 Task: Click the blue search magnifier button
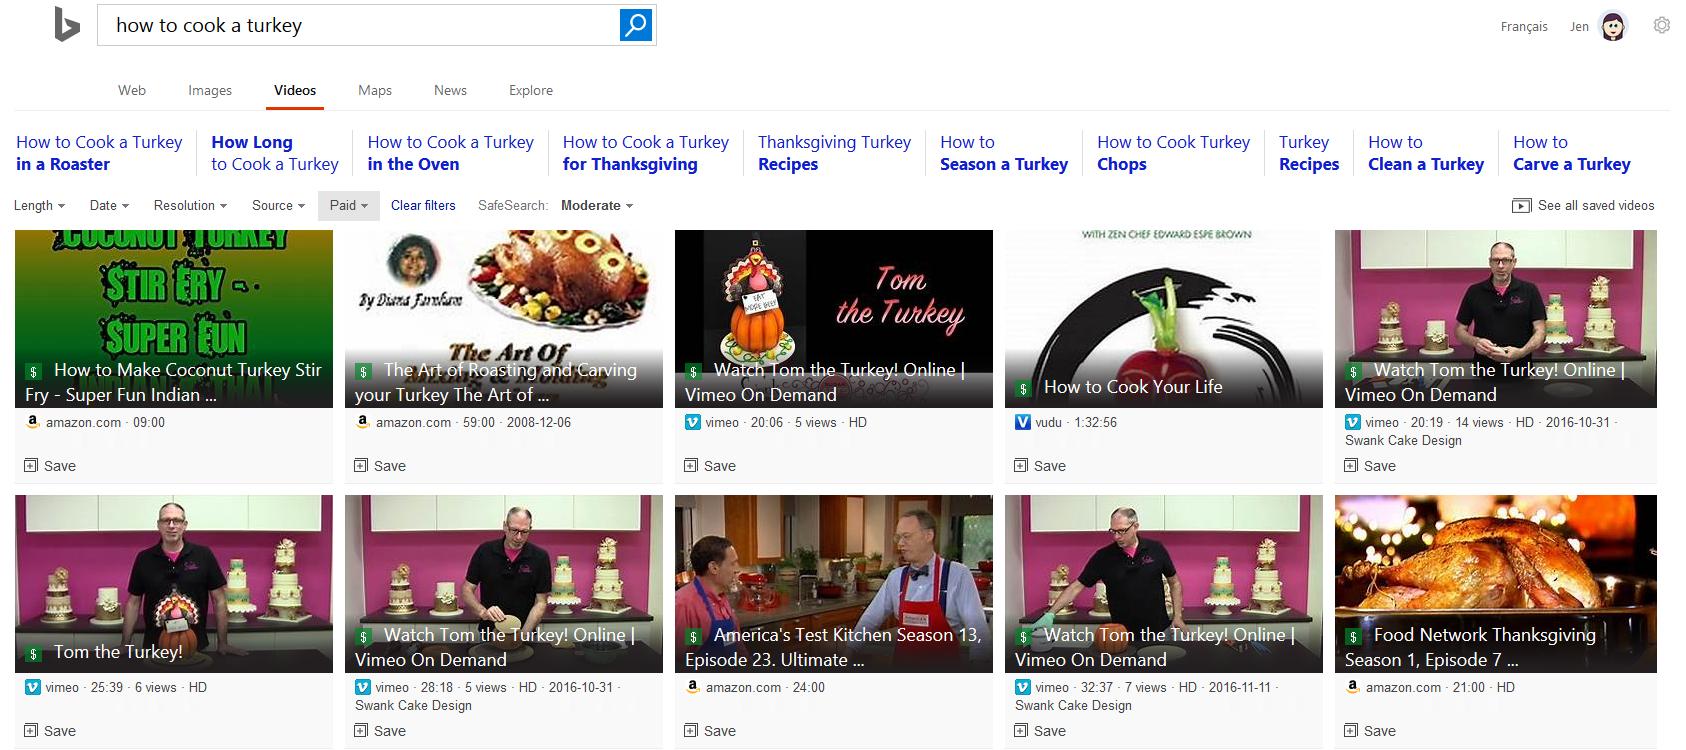635,25
